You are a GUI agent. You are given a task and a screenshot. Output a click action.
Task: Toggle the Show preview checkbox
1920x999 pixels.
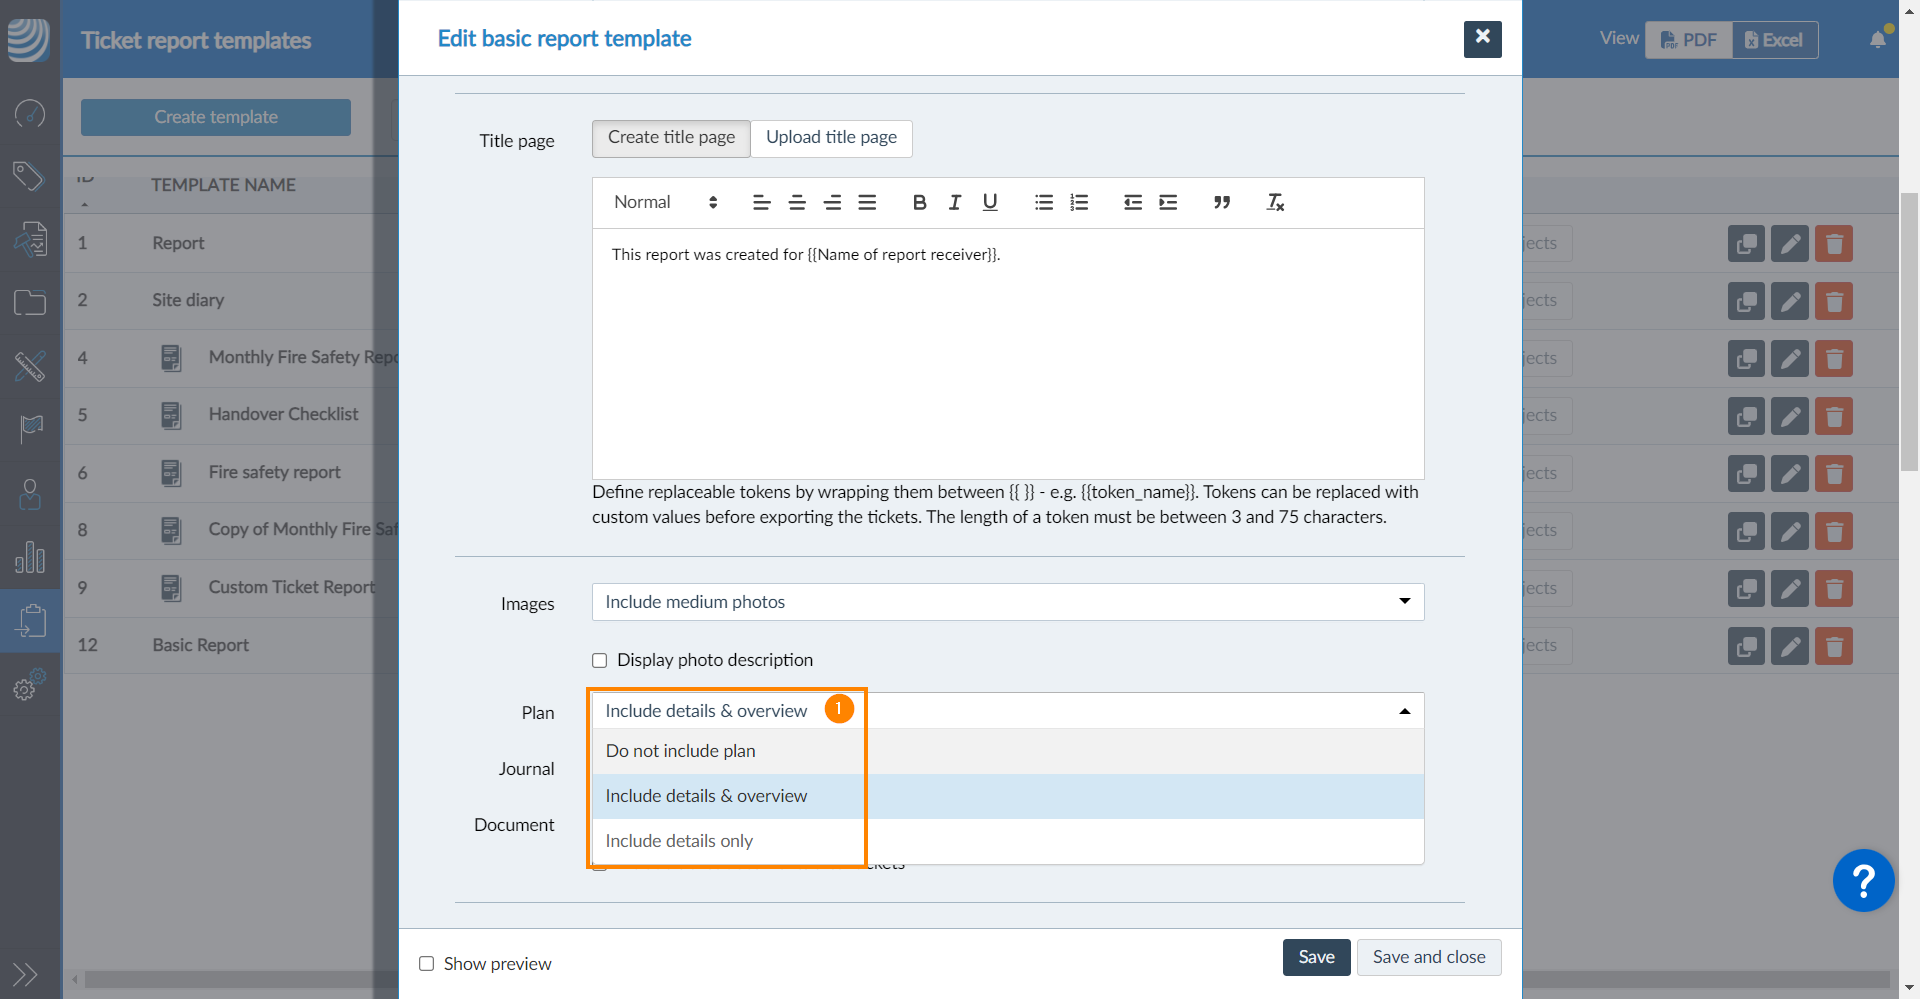427,964
